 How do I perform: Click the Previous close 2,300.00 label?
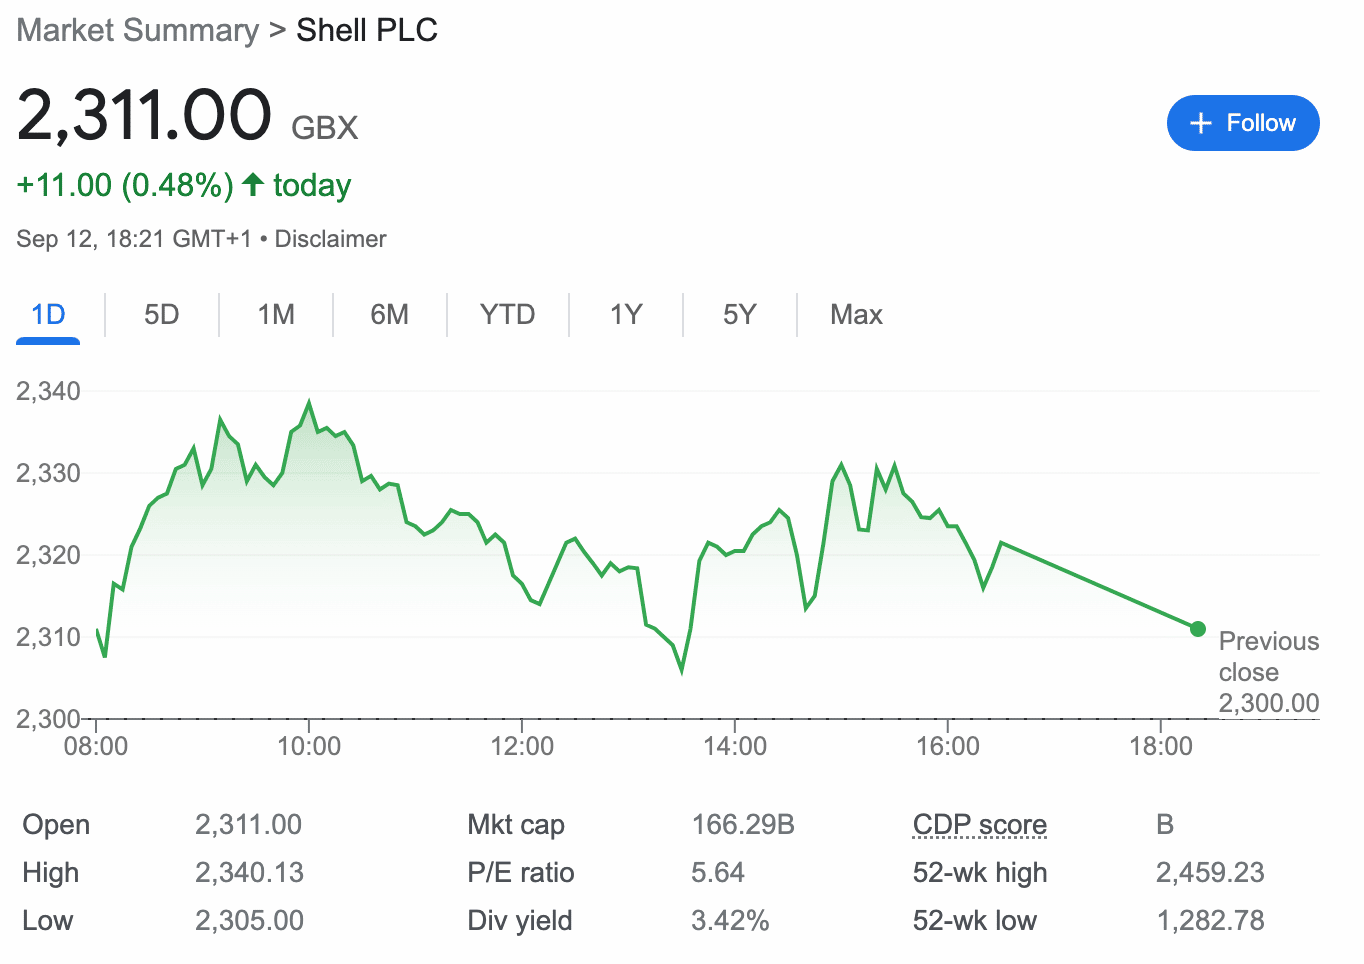click(x=1269, y=672)
